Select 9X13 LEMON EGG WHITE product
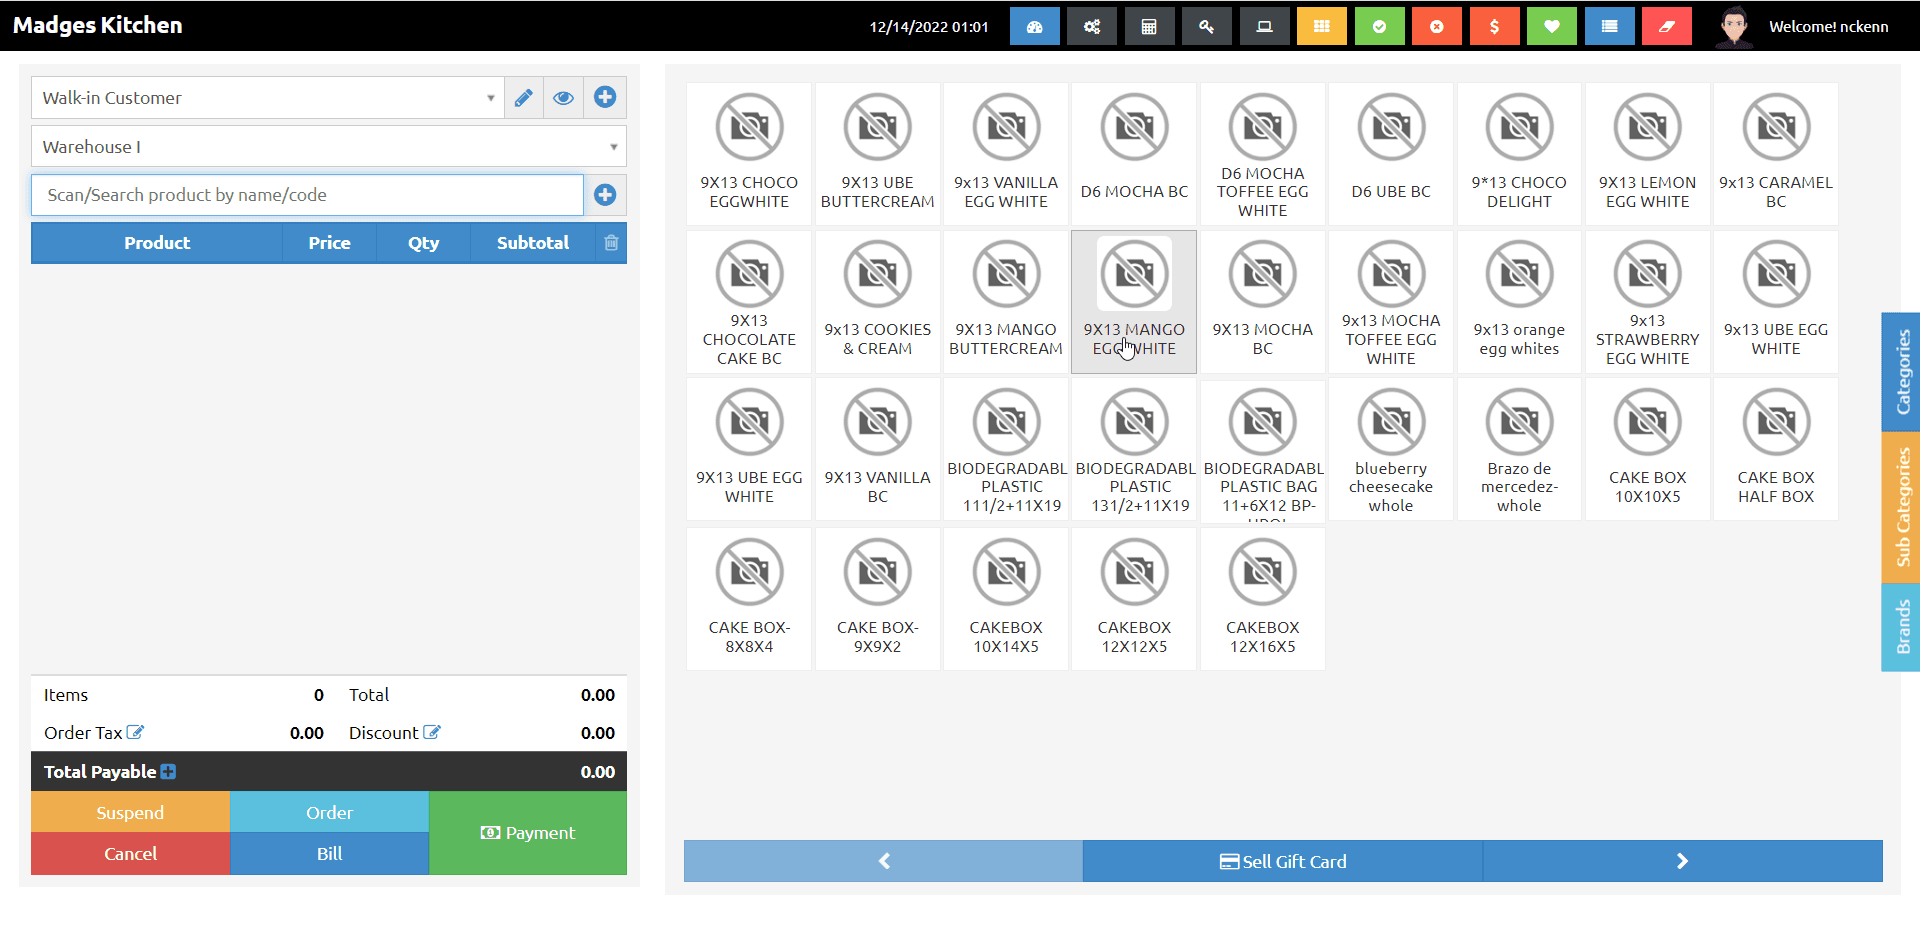Screen dimensions: 1920x932 1647,154
